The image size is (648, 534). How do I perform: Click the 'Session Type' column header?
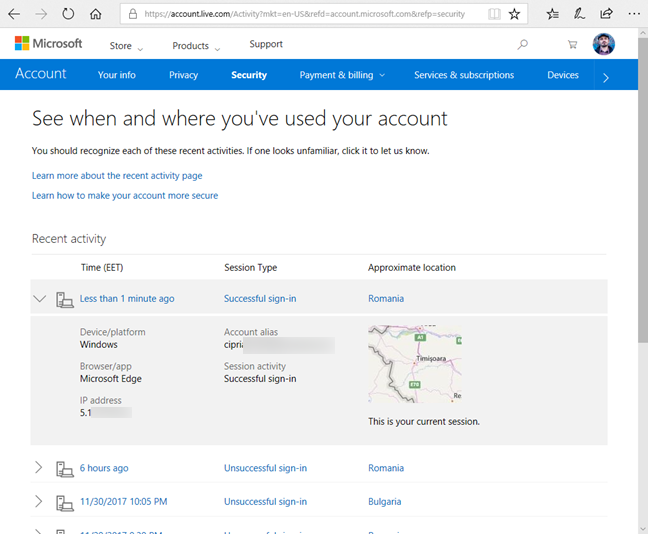pos(250,267)
